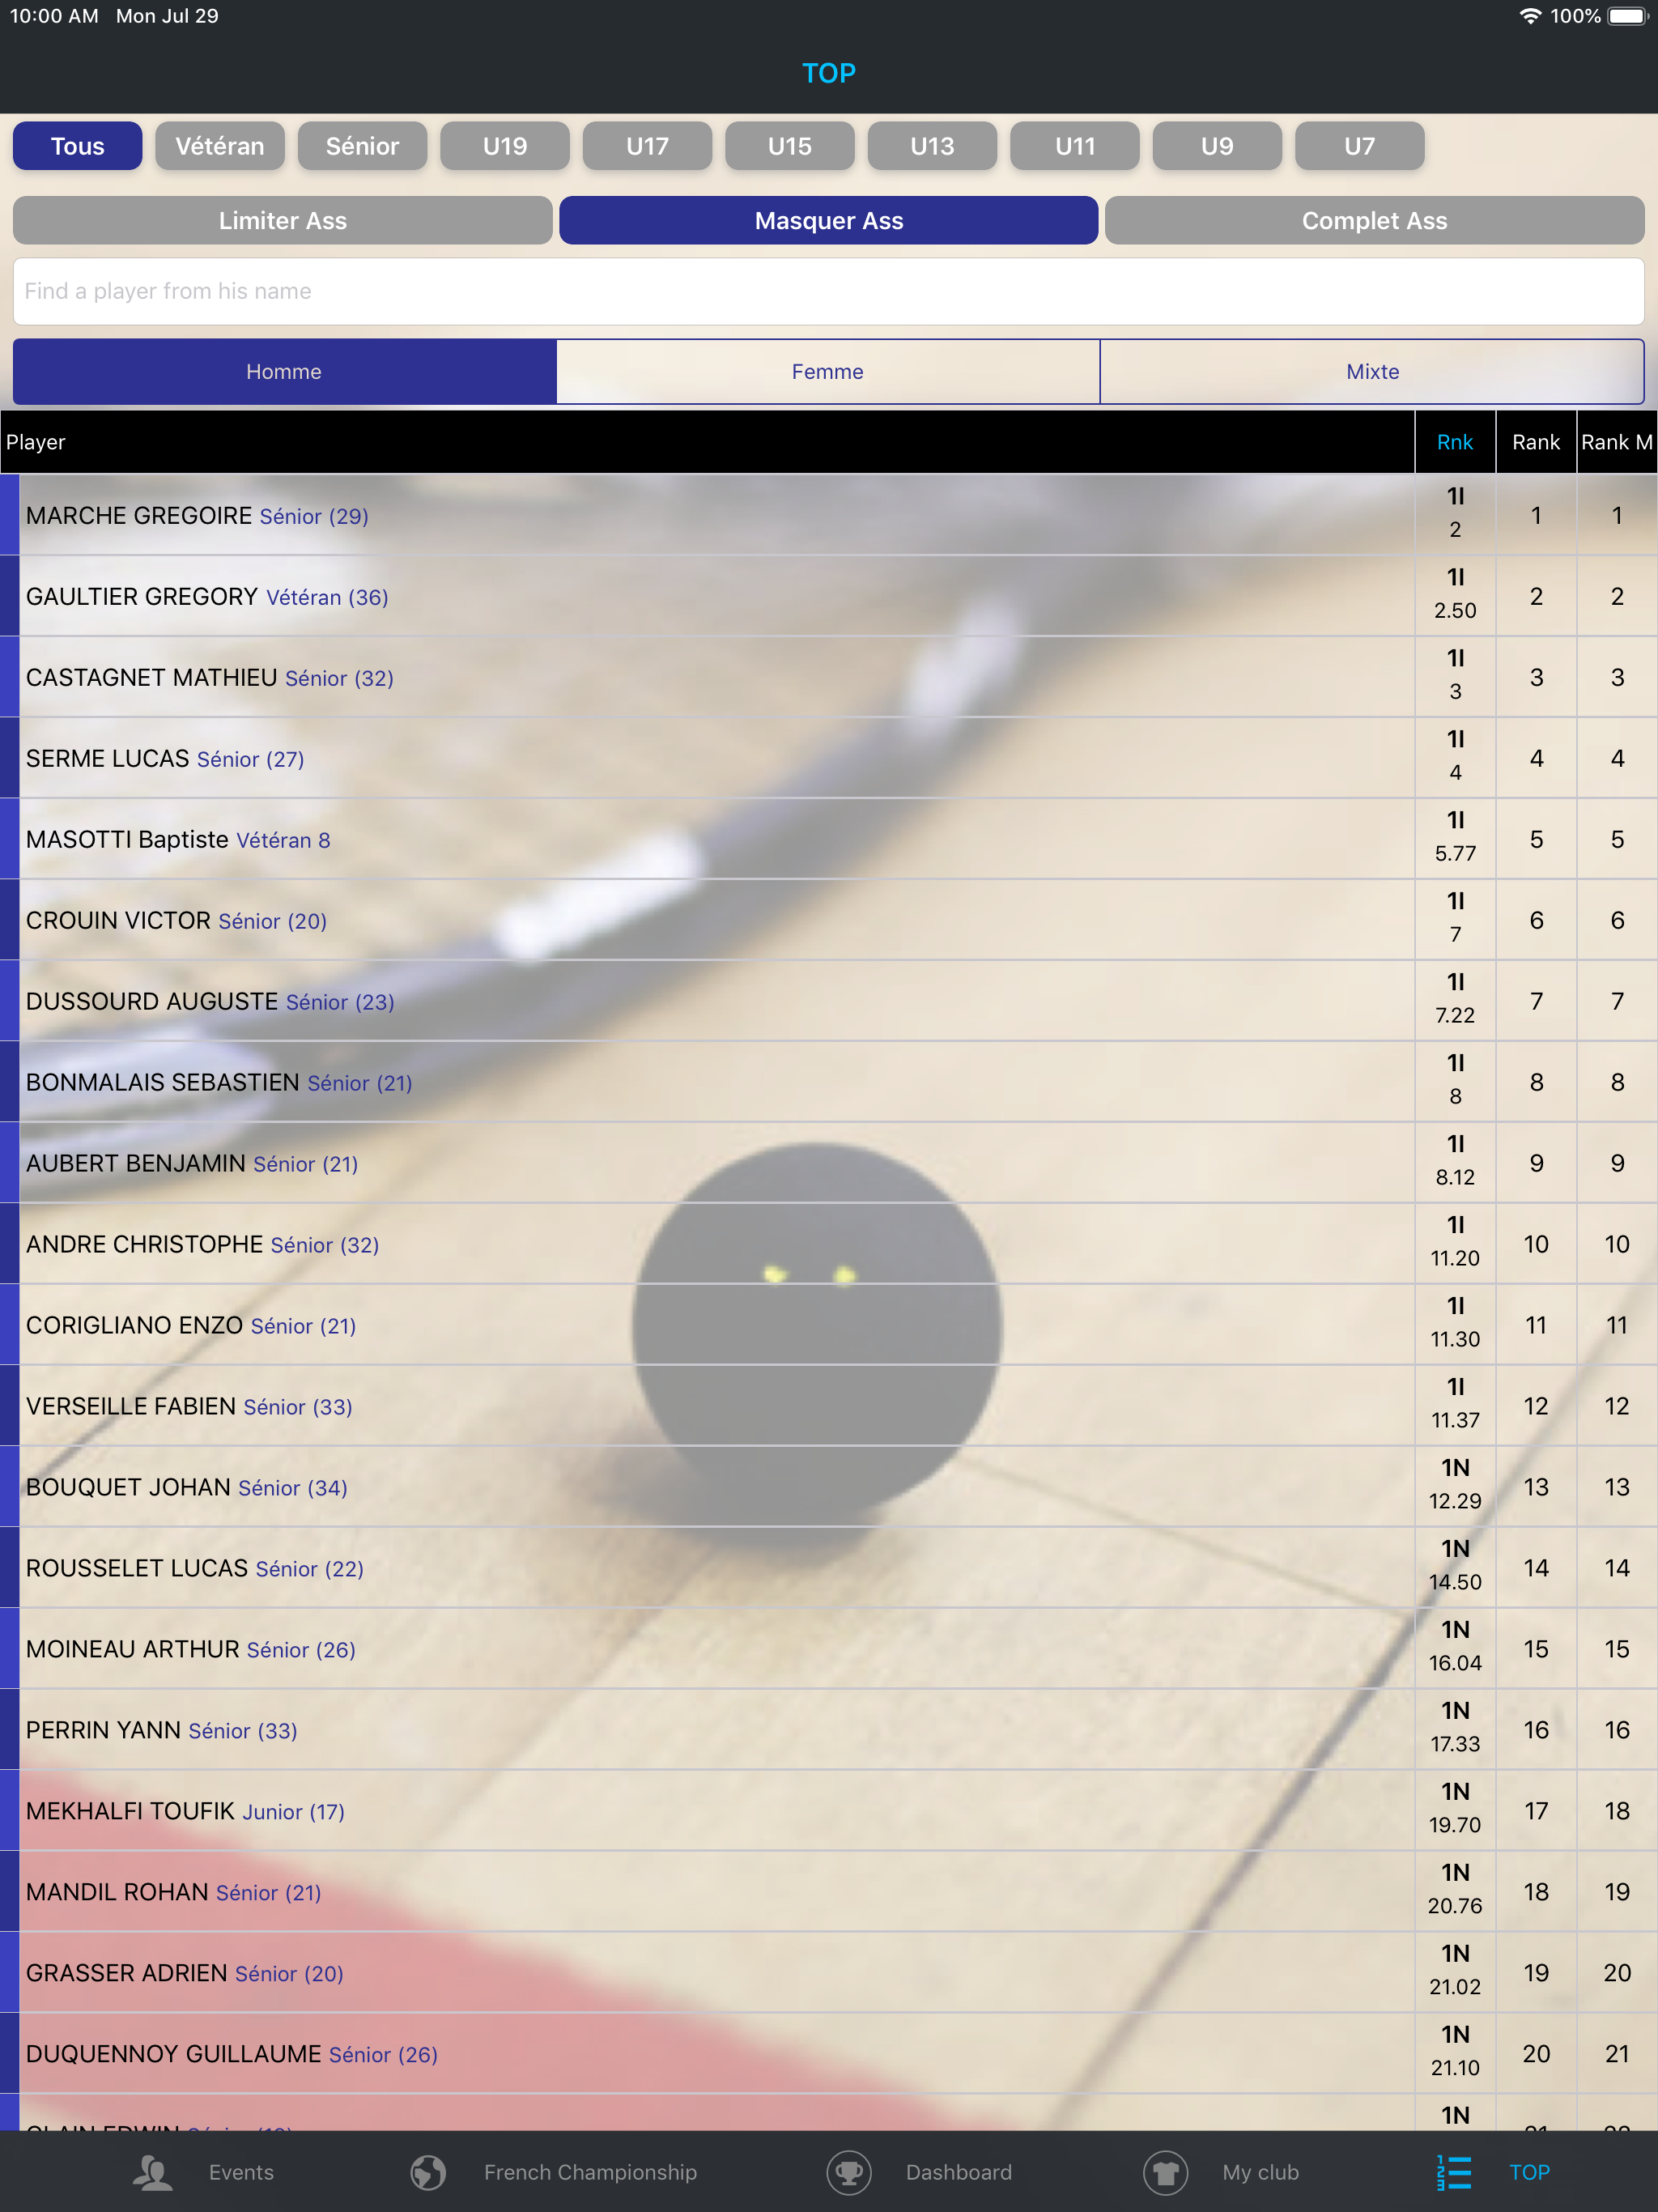
Task: Enable Limiter Ass filter
Action: click(282, 221)
